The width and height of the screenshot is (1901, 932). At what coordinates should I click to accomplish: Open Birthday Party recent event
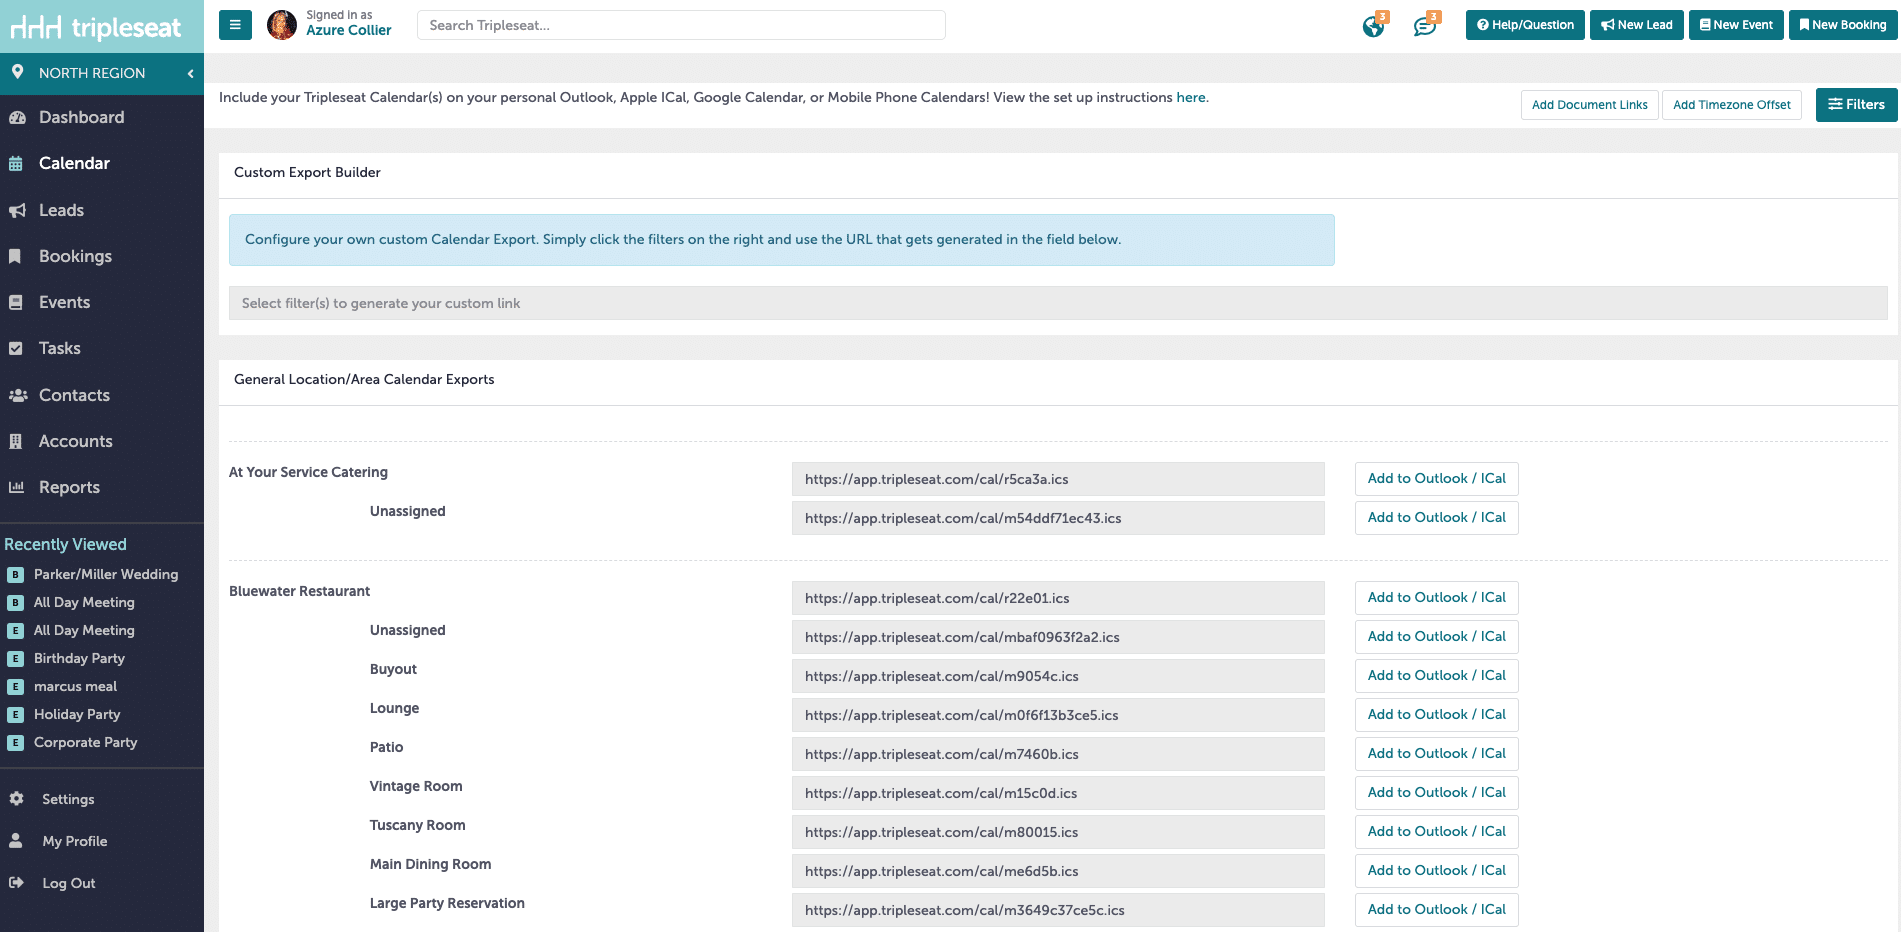pyautogui.click(x=79, y=658)
